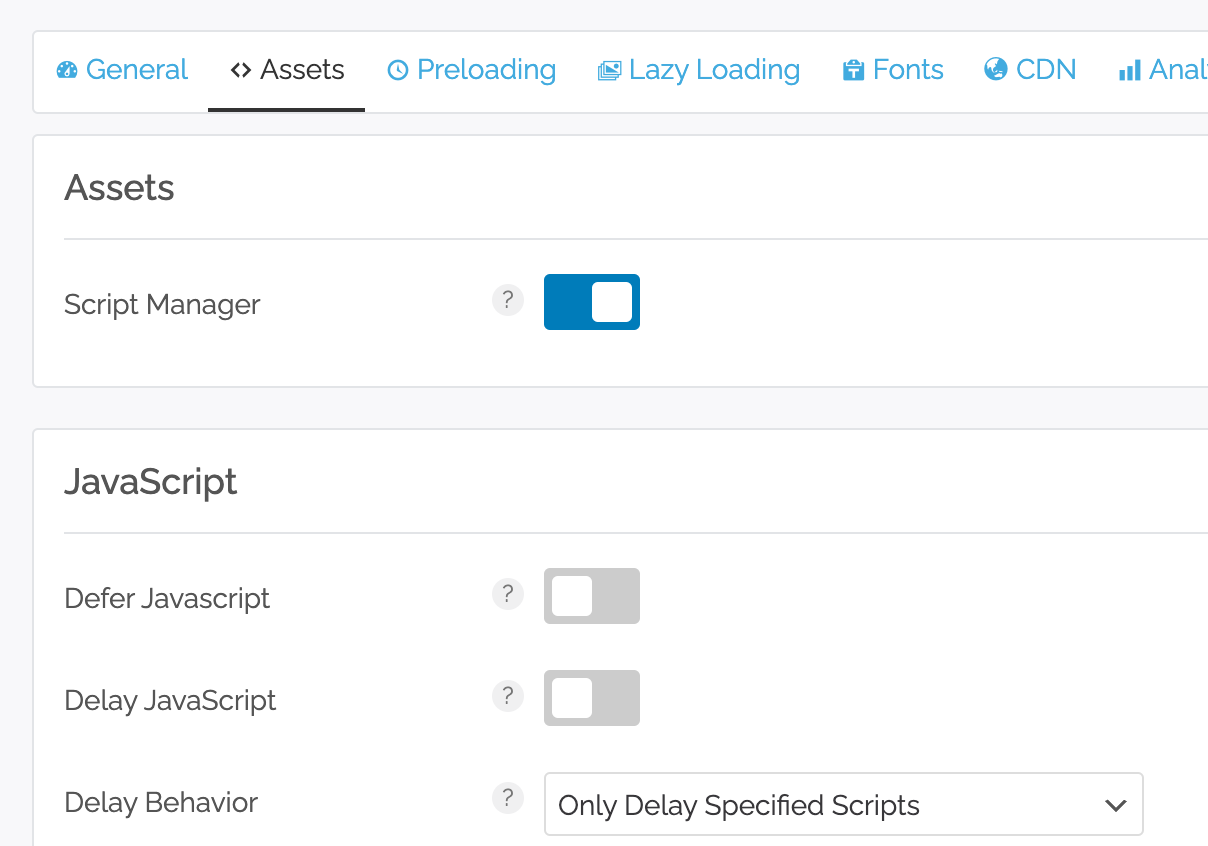Click the Delay JavaScript label
This screenshot has height=846, width=1208.
pos(170,700)
